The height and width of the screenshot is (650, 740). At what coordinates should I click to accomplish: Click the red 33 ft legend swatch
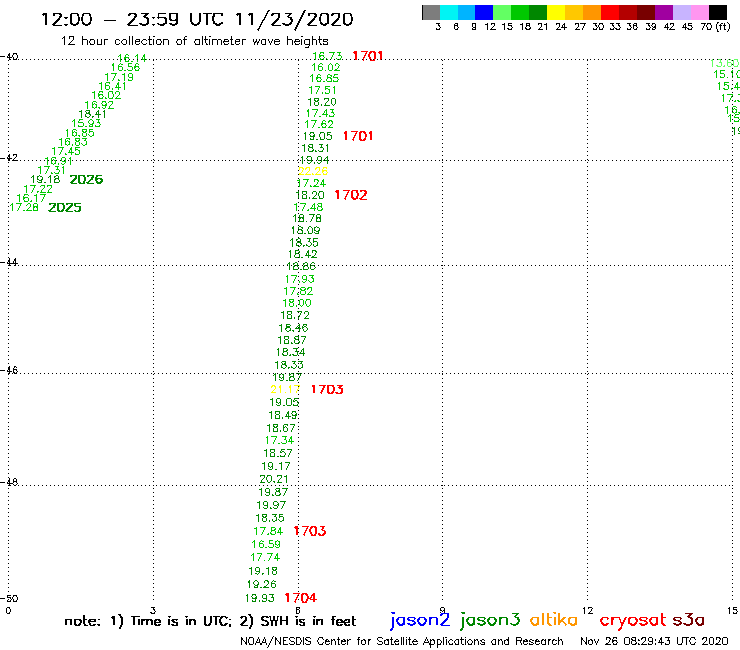pos(610,12)
